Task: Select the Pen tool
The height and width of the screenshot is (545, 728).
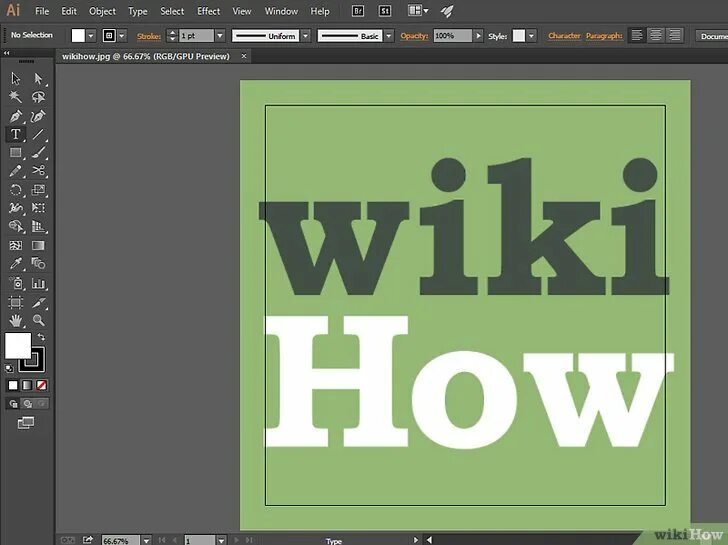Action: (15, 116)
